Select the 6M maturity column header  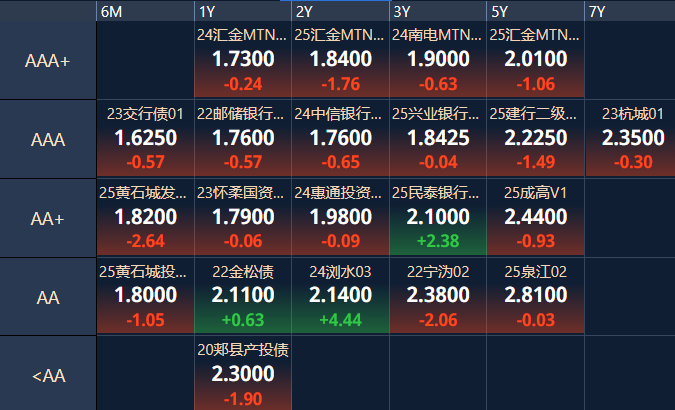click(145, 11)
